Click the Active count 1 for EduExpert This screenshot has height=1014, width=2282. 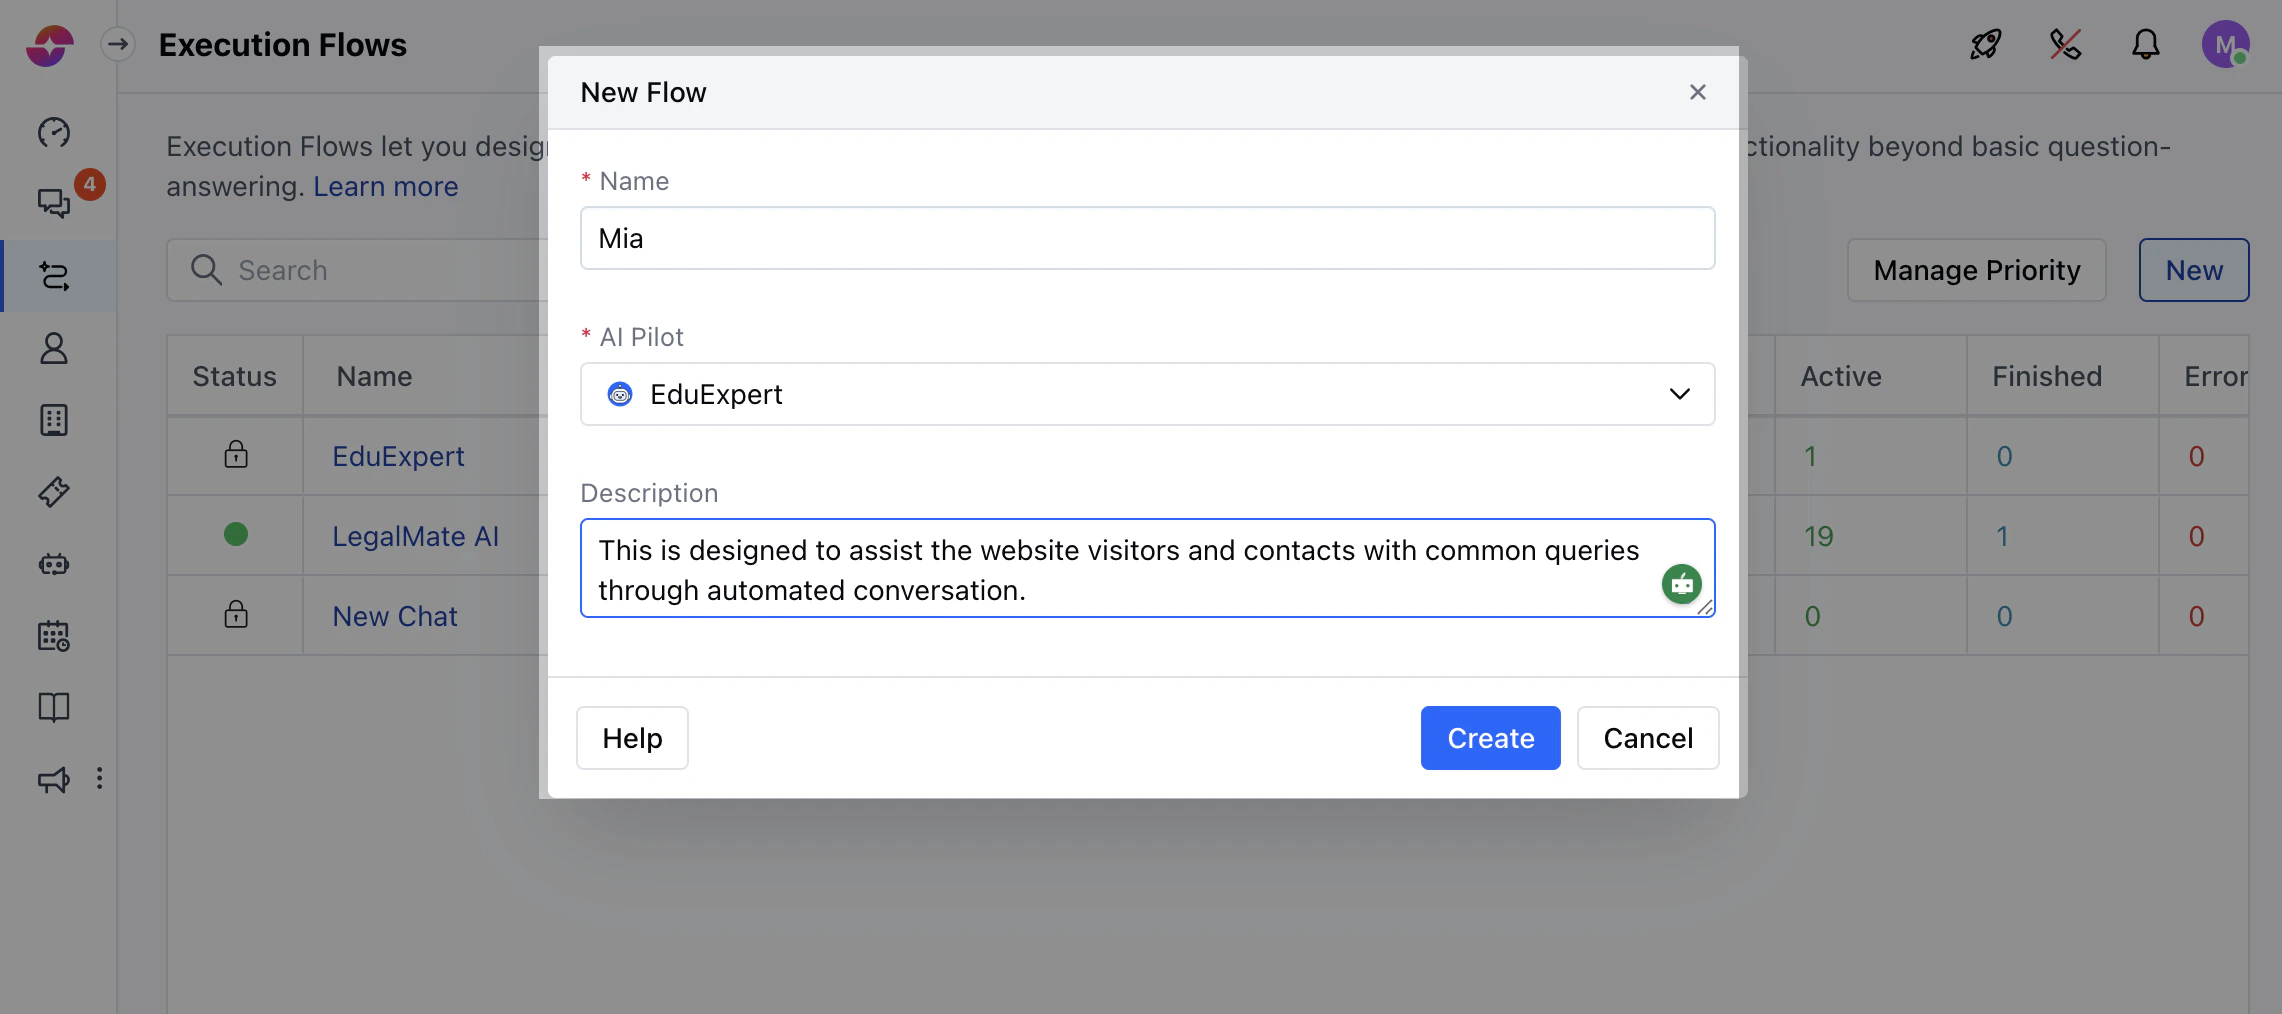(x=1810, y=456)
